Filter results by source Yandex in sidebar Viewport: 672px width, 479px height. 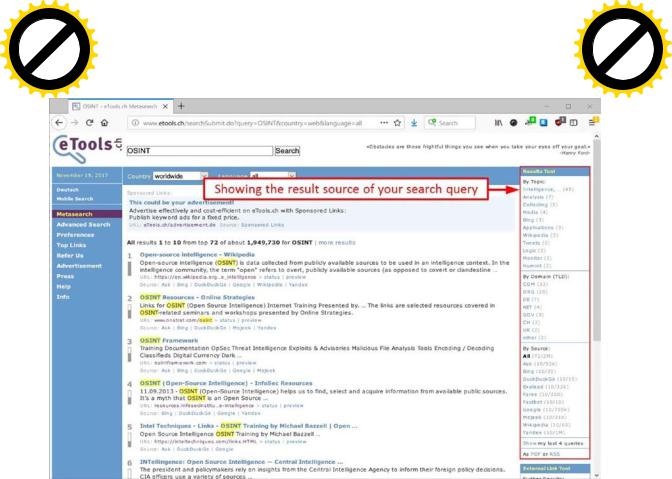(x=544, y=433)
